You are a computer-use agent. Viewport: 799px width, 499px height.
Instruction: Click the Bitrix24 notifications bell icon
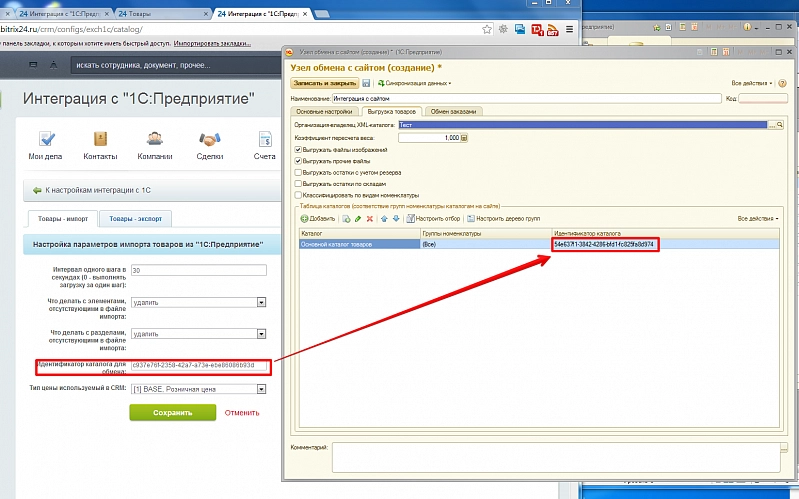(54, 65)
